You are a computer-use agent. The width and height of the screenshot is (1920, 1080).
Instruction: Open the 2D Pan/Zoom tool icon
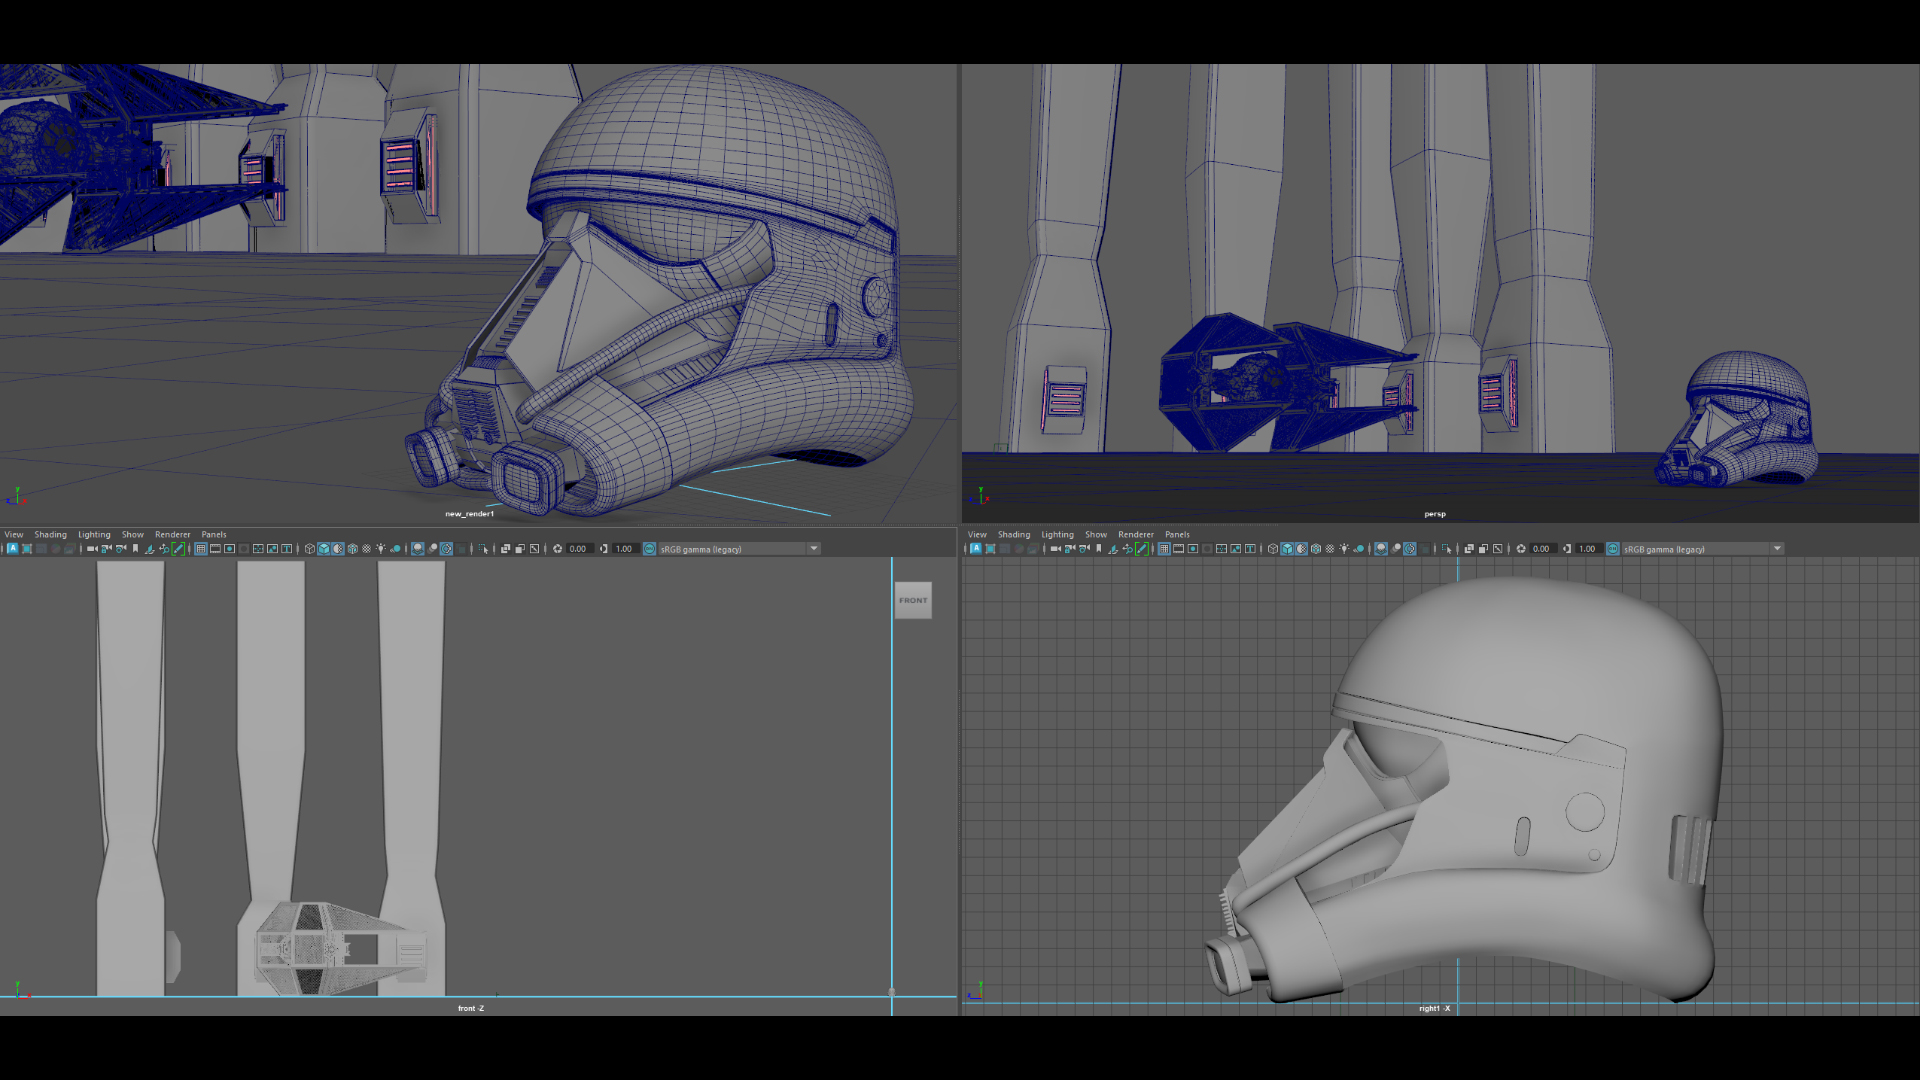point(164,548)
